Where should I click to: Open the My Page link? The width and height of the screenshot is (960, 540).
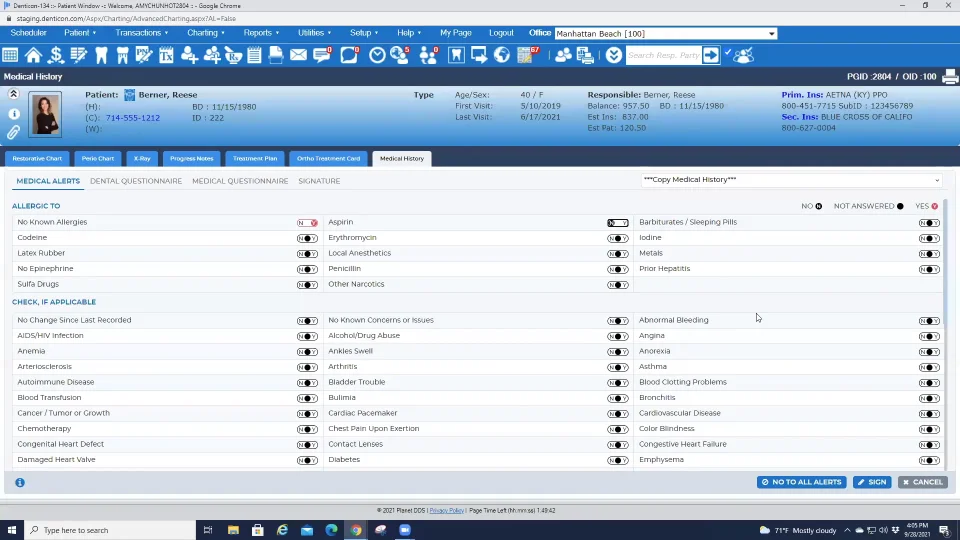[456, 32]
